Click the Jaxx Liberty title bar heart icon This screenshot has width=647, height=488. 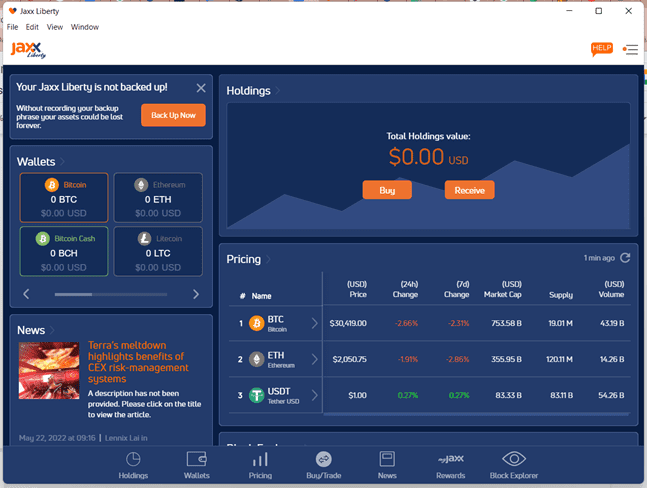pos(12,11)
